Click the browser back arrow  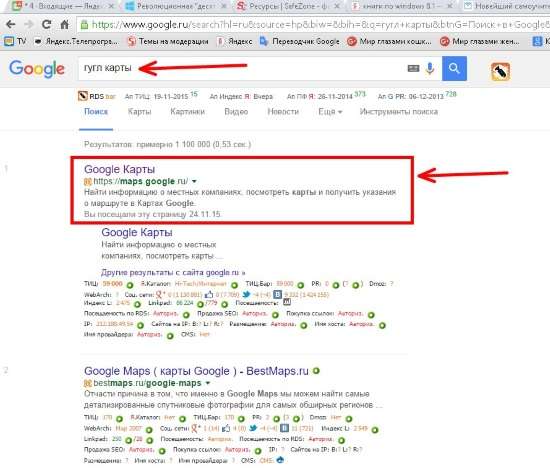click(x=11, y=24)
